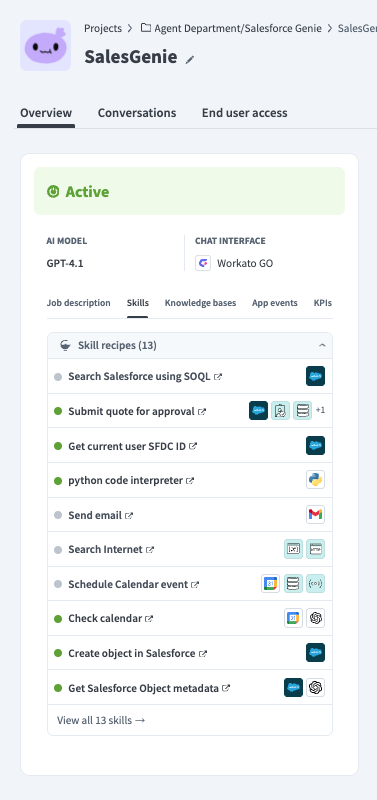The image size is (377, 800).
Task: Click Salesforce icon in Create object in Salesforce row
Action: pyautogui.click(x=315, y=653)
